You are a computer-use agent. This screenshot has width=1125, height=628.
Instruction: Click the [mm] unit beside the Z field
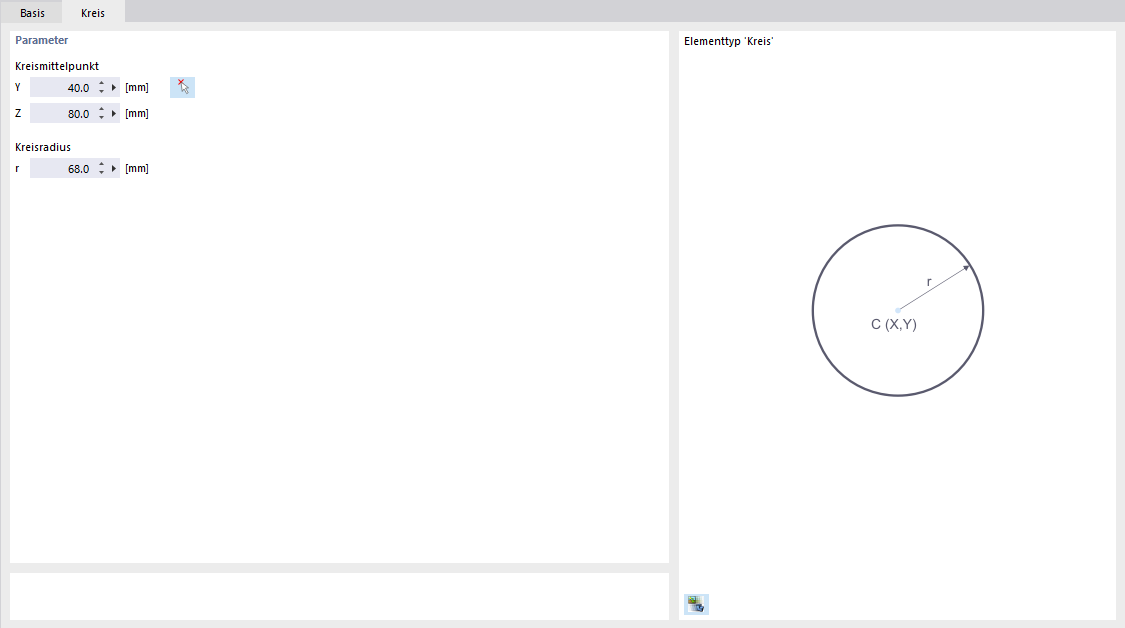point(137,113)
